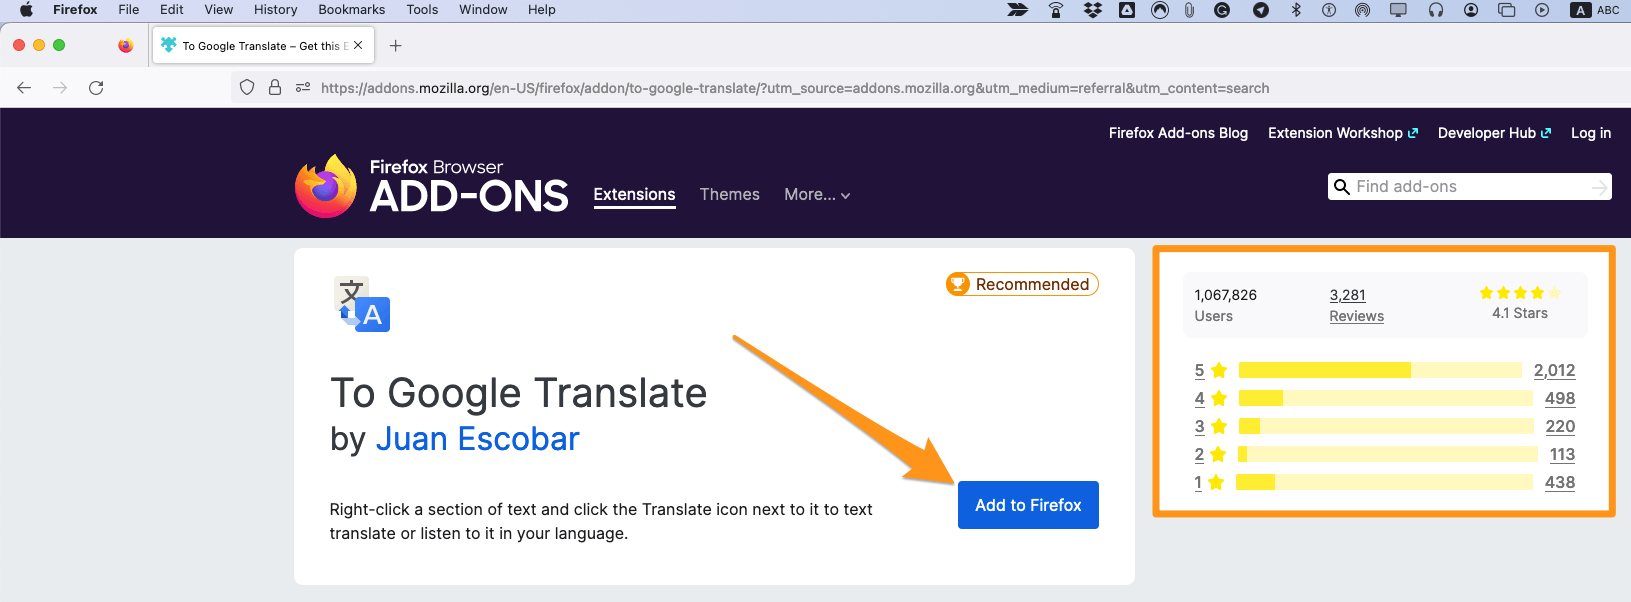1631x602 pixels.
Task: Switch to the Themes tab
Action: tap(730, 194)
